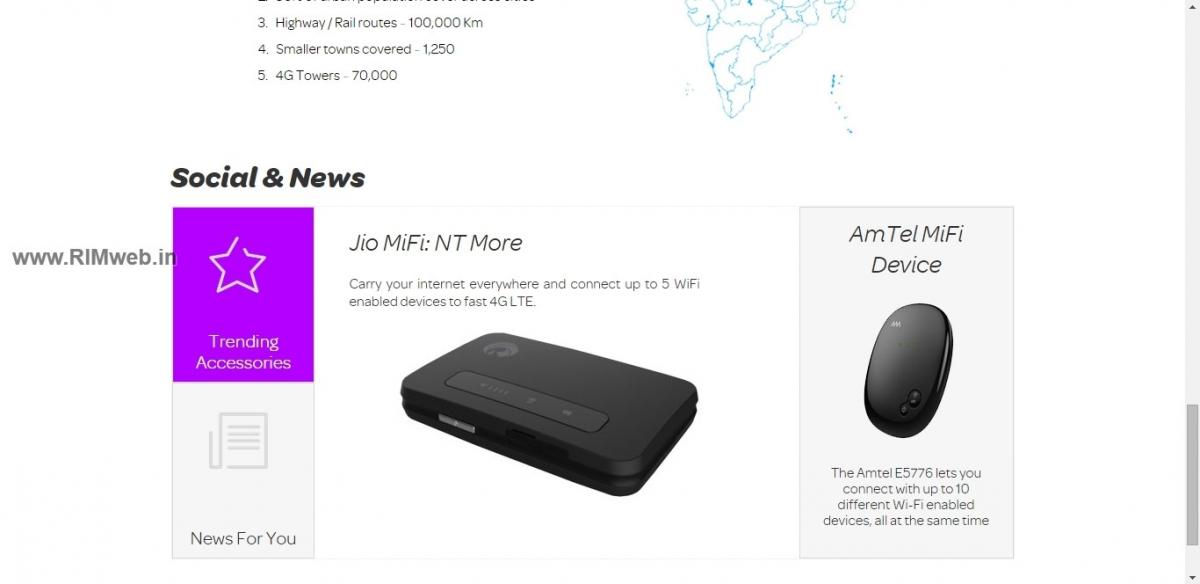Switch to the News For You tab
The width and height of the screenshot is (1200, 584).
pos(243,470)
